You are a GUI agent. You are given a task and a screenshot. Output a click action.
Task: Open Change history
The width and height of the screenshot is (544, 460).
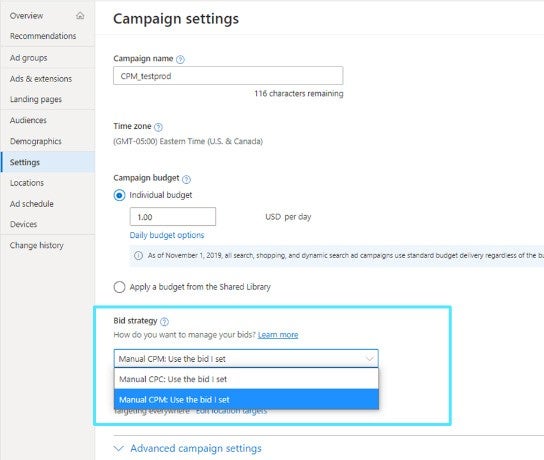click(x=36, y=245)
